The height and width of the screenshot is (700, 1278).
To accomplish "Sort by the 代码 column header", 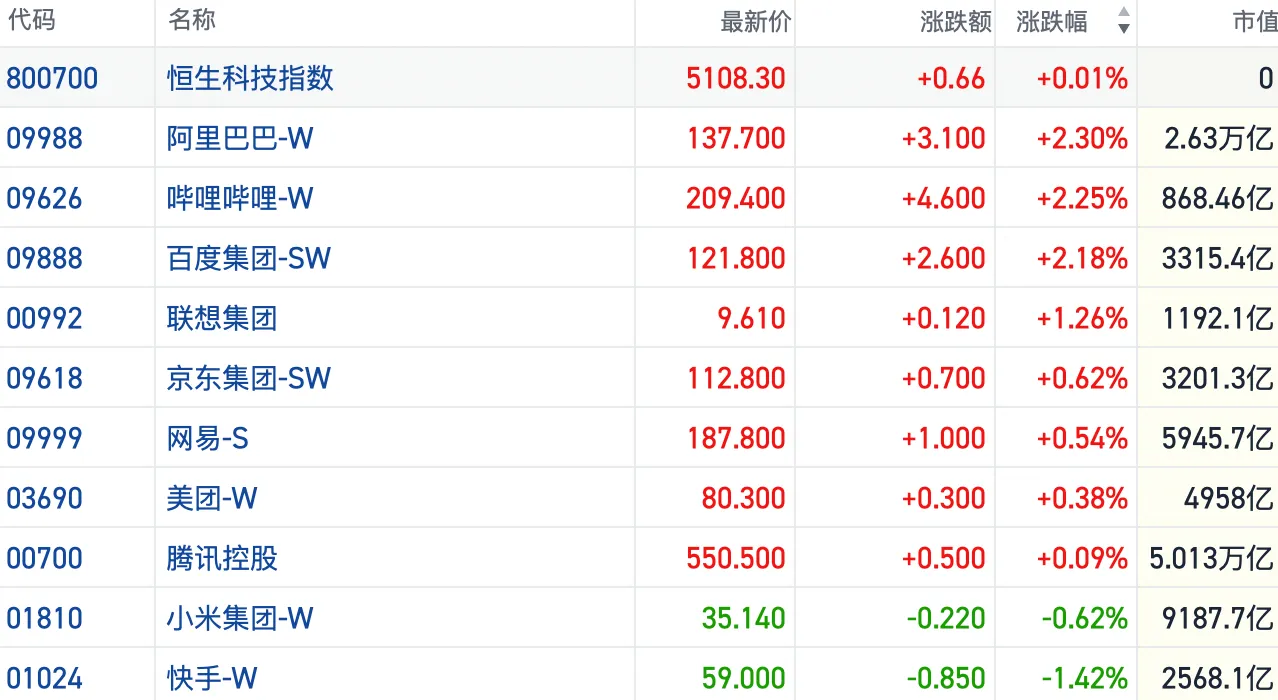I will pyautogui.click(x=31, y=20).
